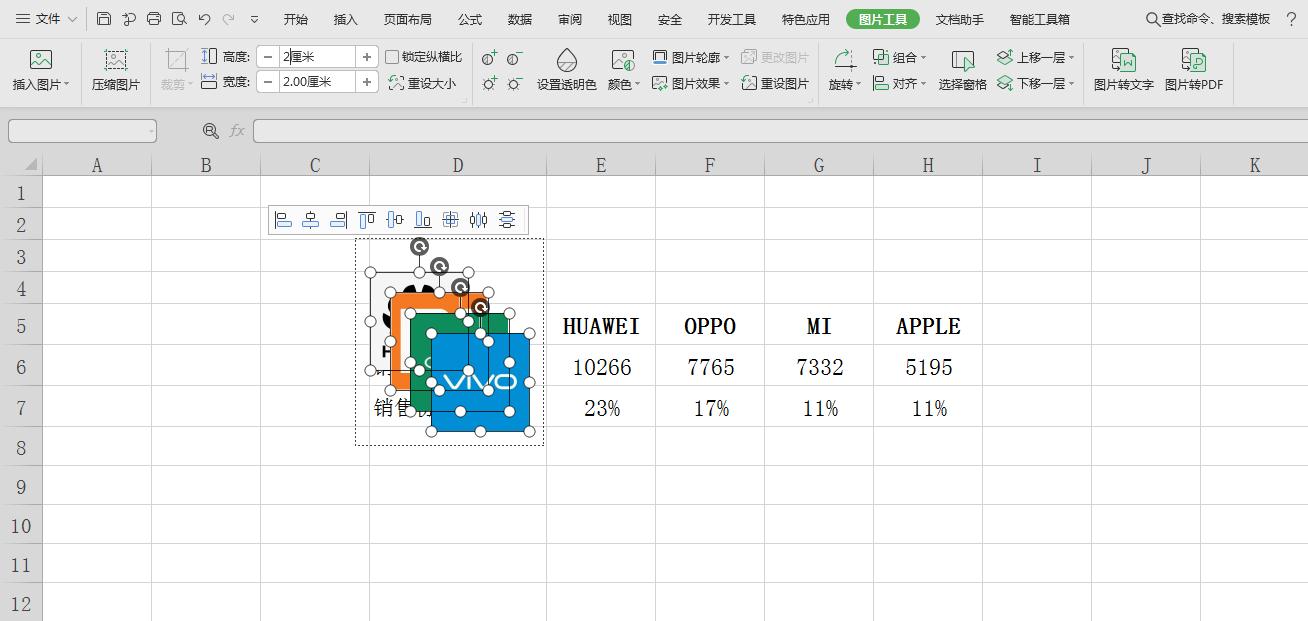Click the height plus stepper

(367, 57)
